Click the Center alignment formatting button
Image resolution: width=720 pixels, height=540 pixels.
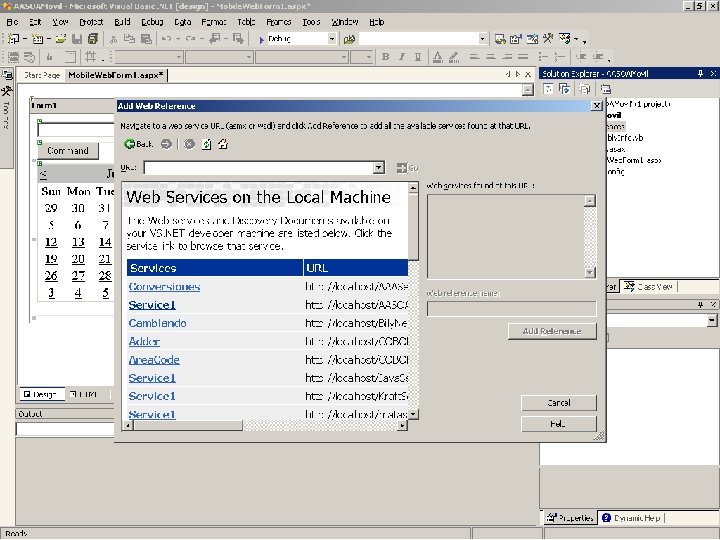pos(490,56)
